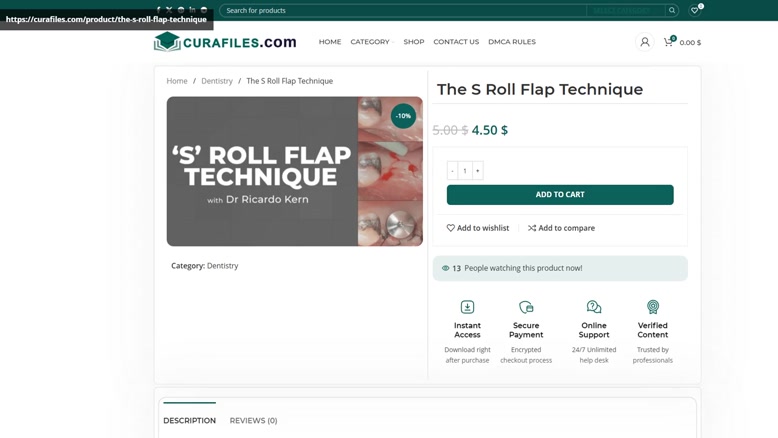Viewport: 778px width, 438px height.
Task: Click the eye icon beside people watching
Action: pos(446,268)
